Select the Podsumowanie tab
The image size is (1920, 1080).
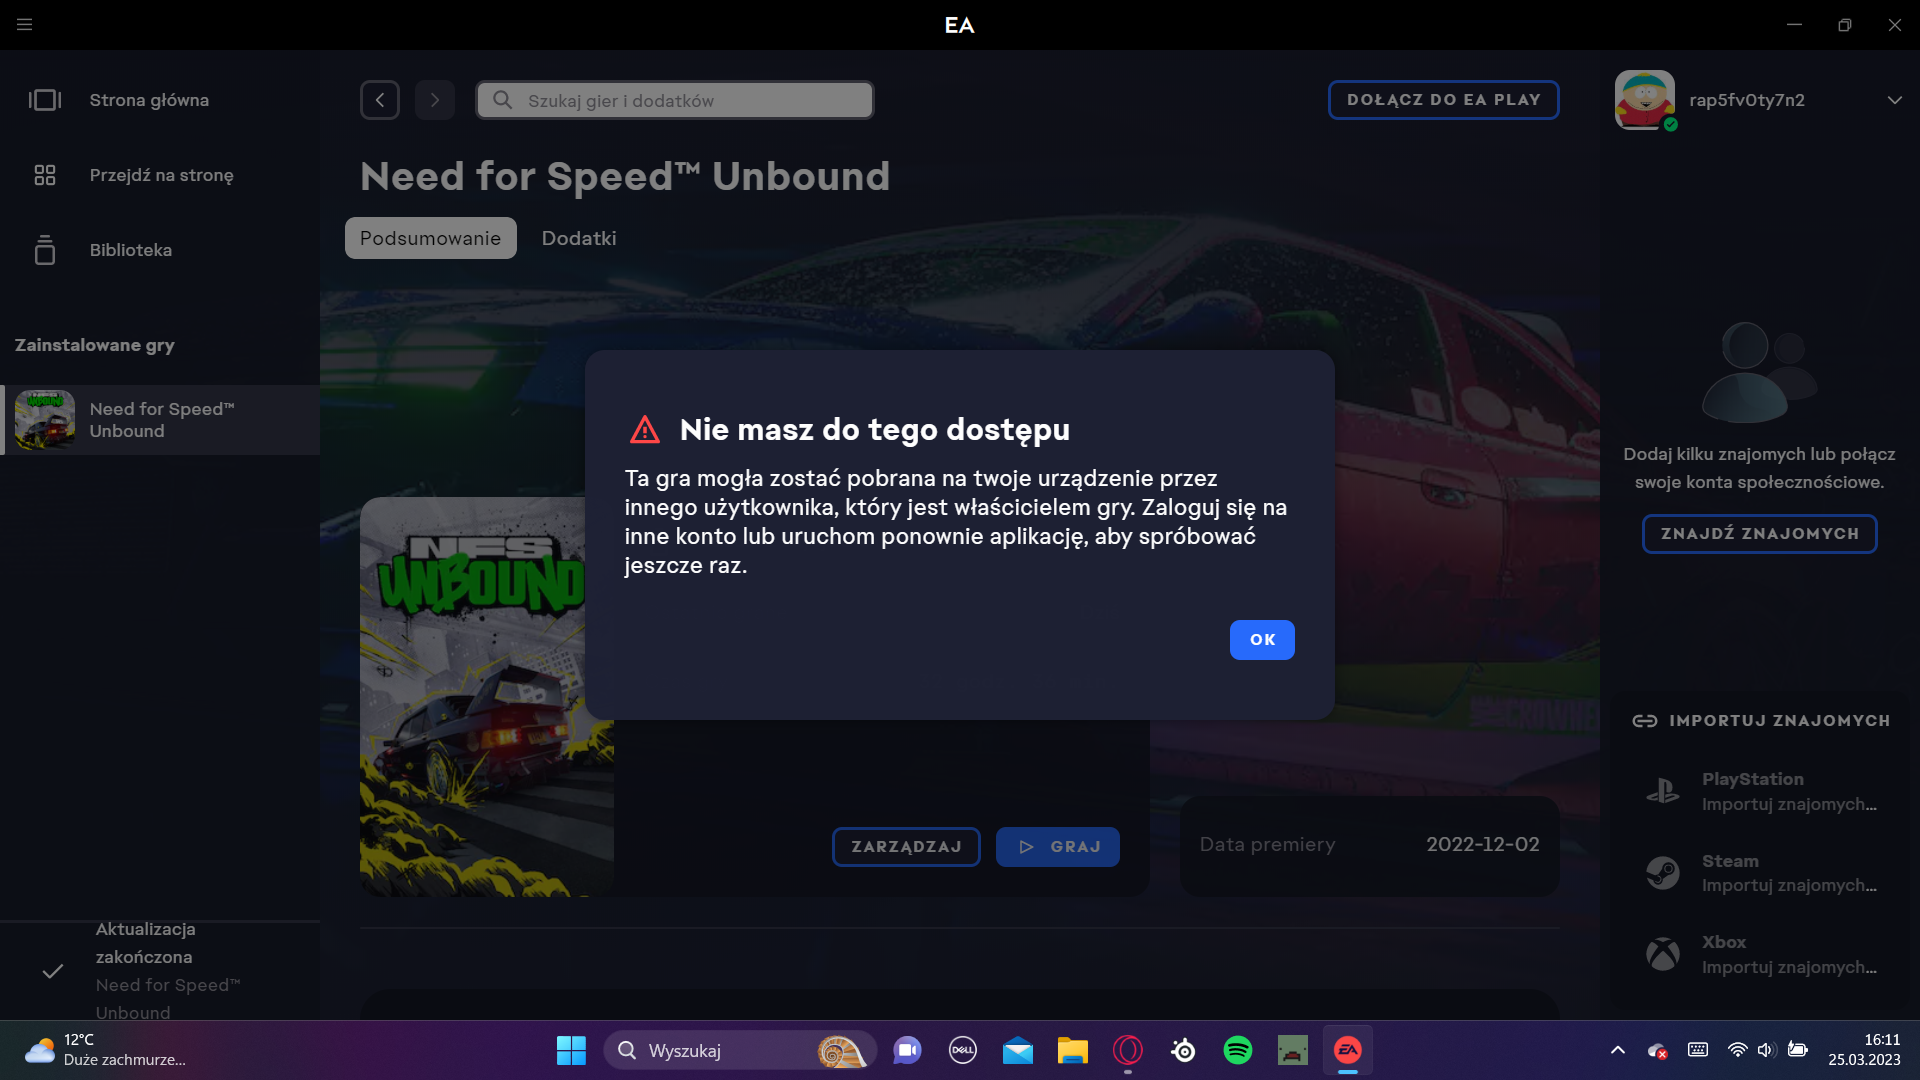click(x=430, y=238)
